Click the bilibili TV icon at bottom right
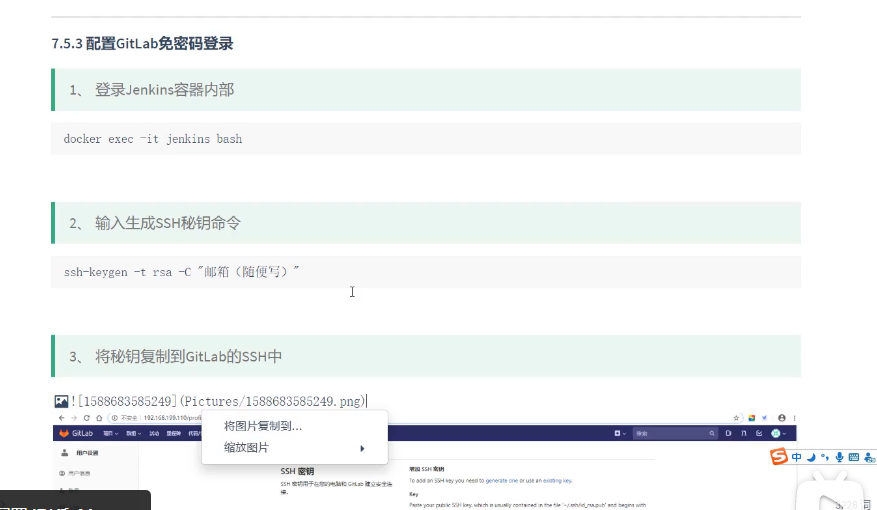This screenshot has width=877, height=510. (829, 491)
